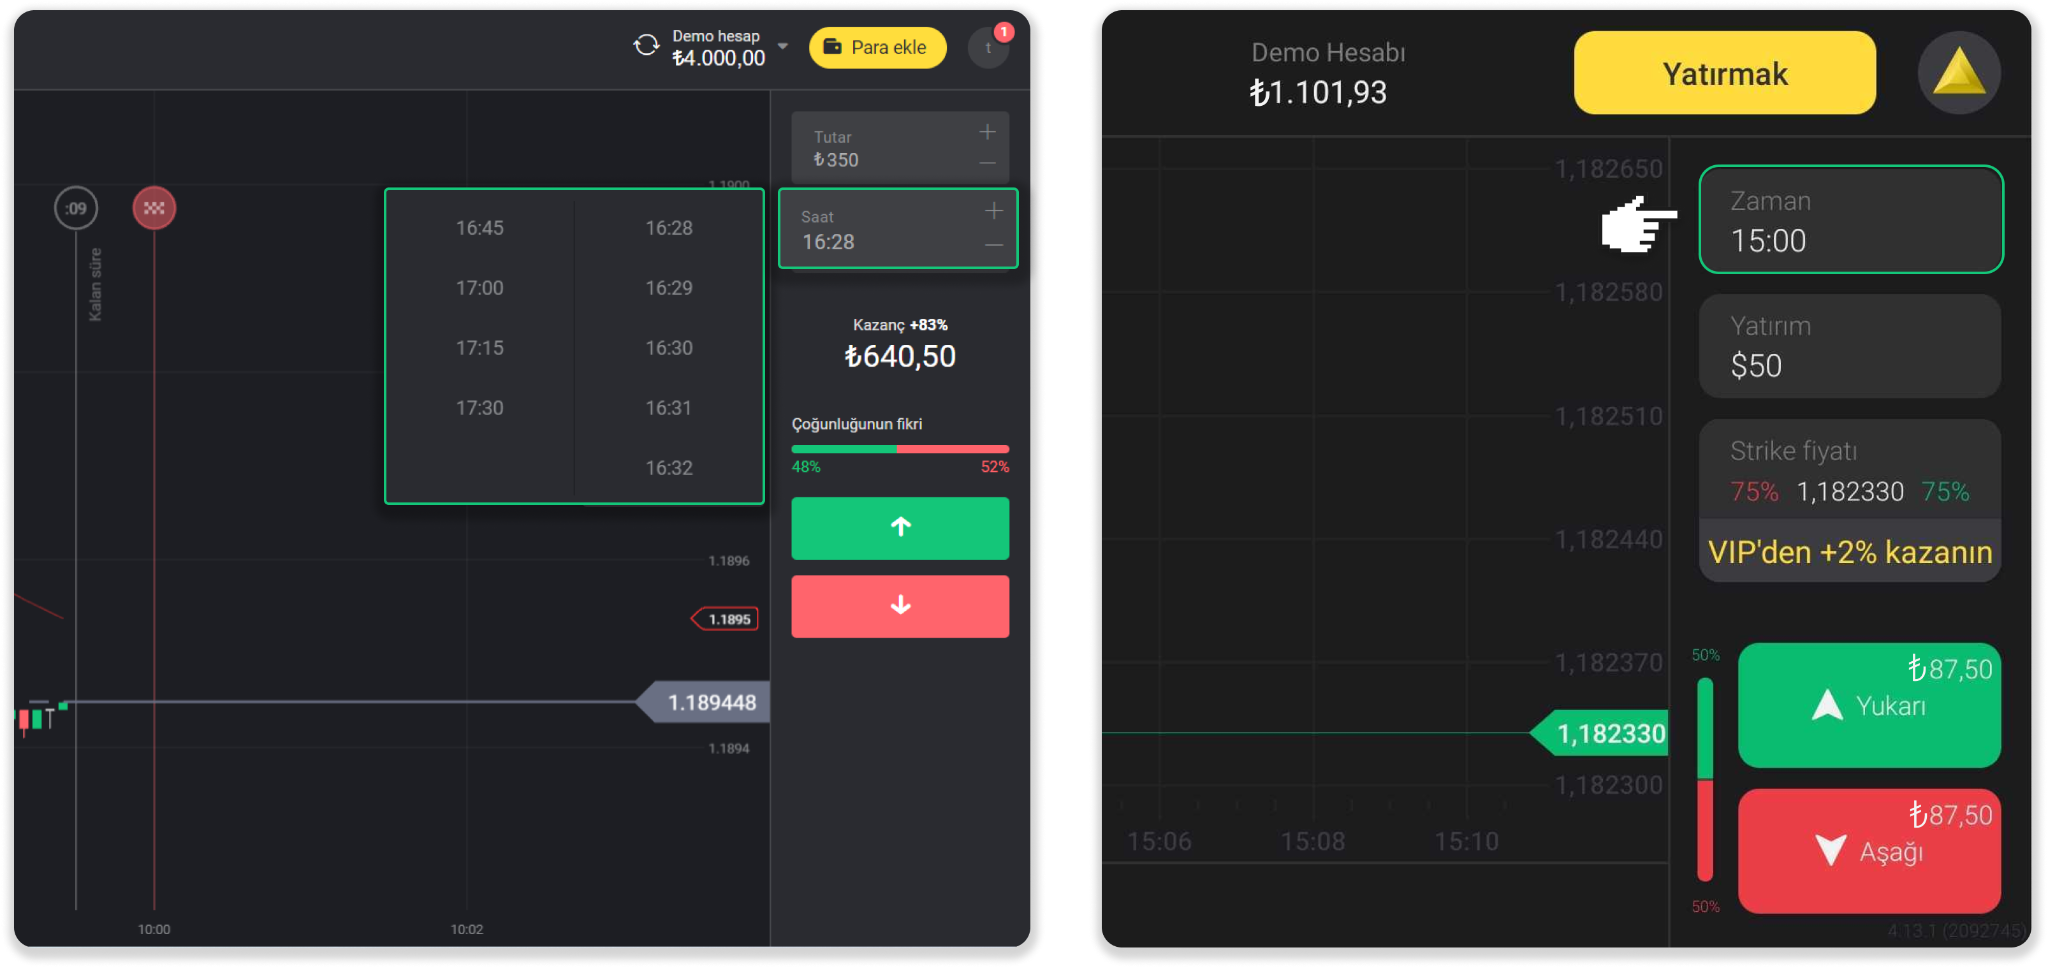Image resolution: width=2048 pixels, height=969 pixels.
Task: Open the Yatırım $50 amount field
Action: 1850,346
